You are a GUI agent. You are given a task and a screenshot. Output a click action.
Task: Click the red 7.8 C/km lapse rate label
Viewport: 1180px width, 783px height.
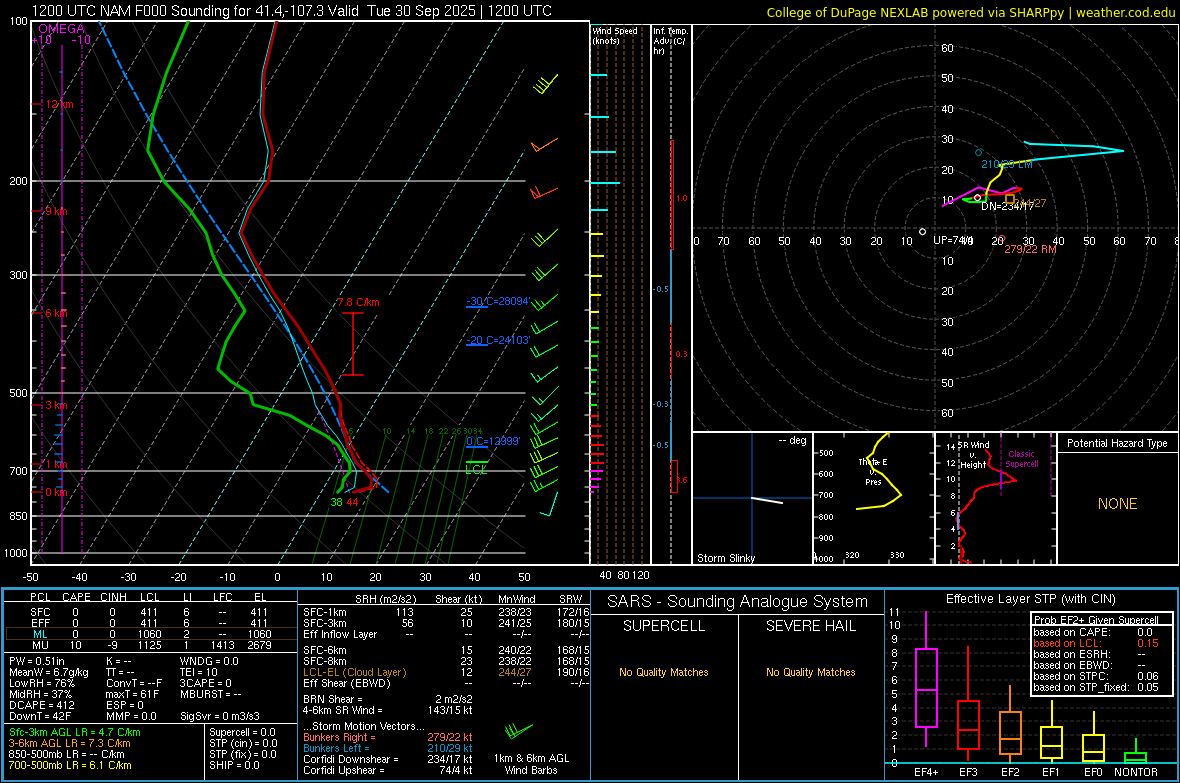357,303
